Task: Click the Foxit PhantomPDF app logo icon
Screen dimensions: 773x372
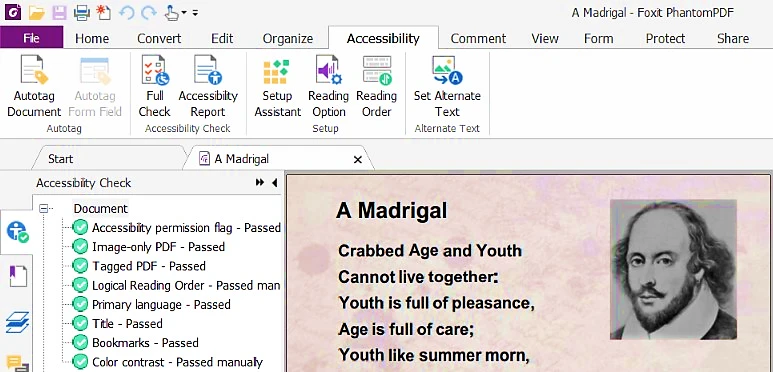Action: click(x=12, y=12)
